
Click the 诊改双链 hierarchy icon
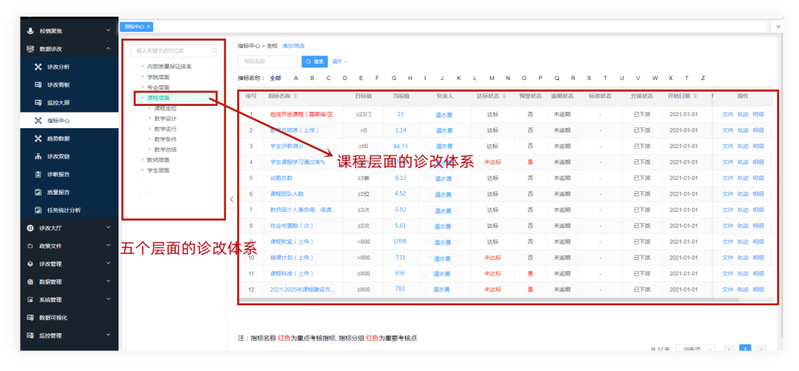pyautogui.click(x=38, y=156)
